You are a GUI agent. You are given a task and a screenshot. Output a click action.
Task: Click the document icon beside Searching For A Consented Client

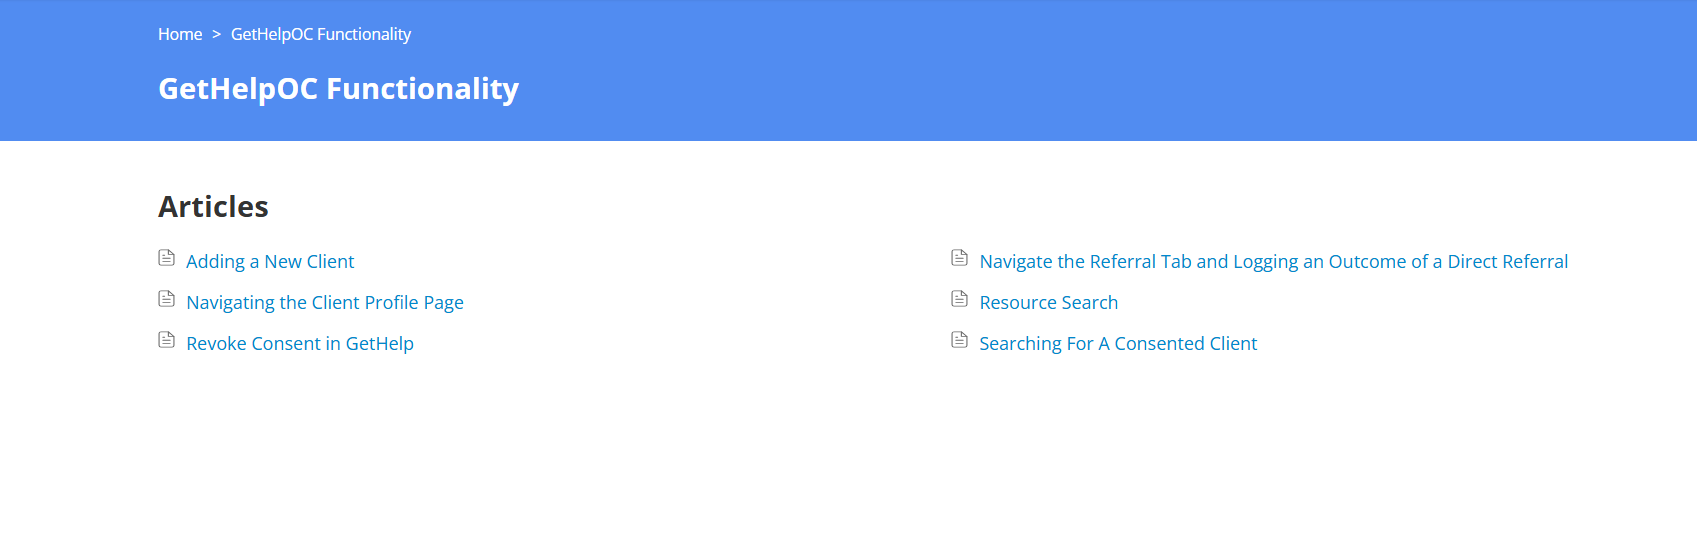(x=959, y=340)
